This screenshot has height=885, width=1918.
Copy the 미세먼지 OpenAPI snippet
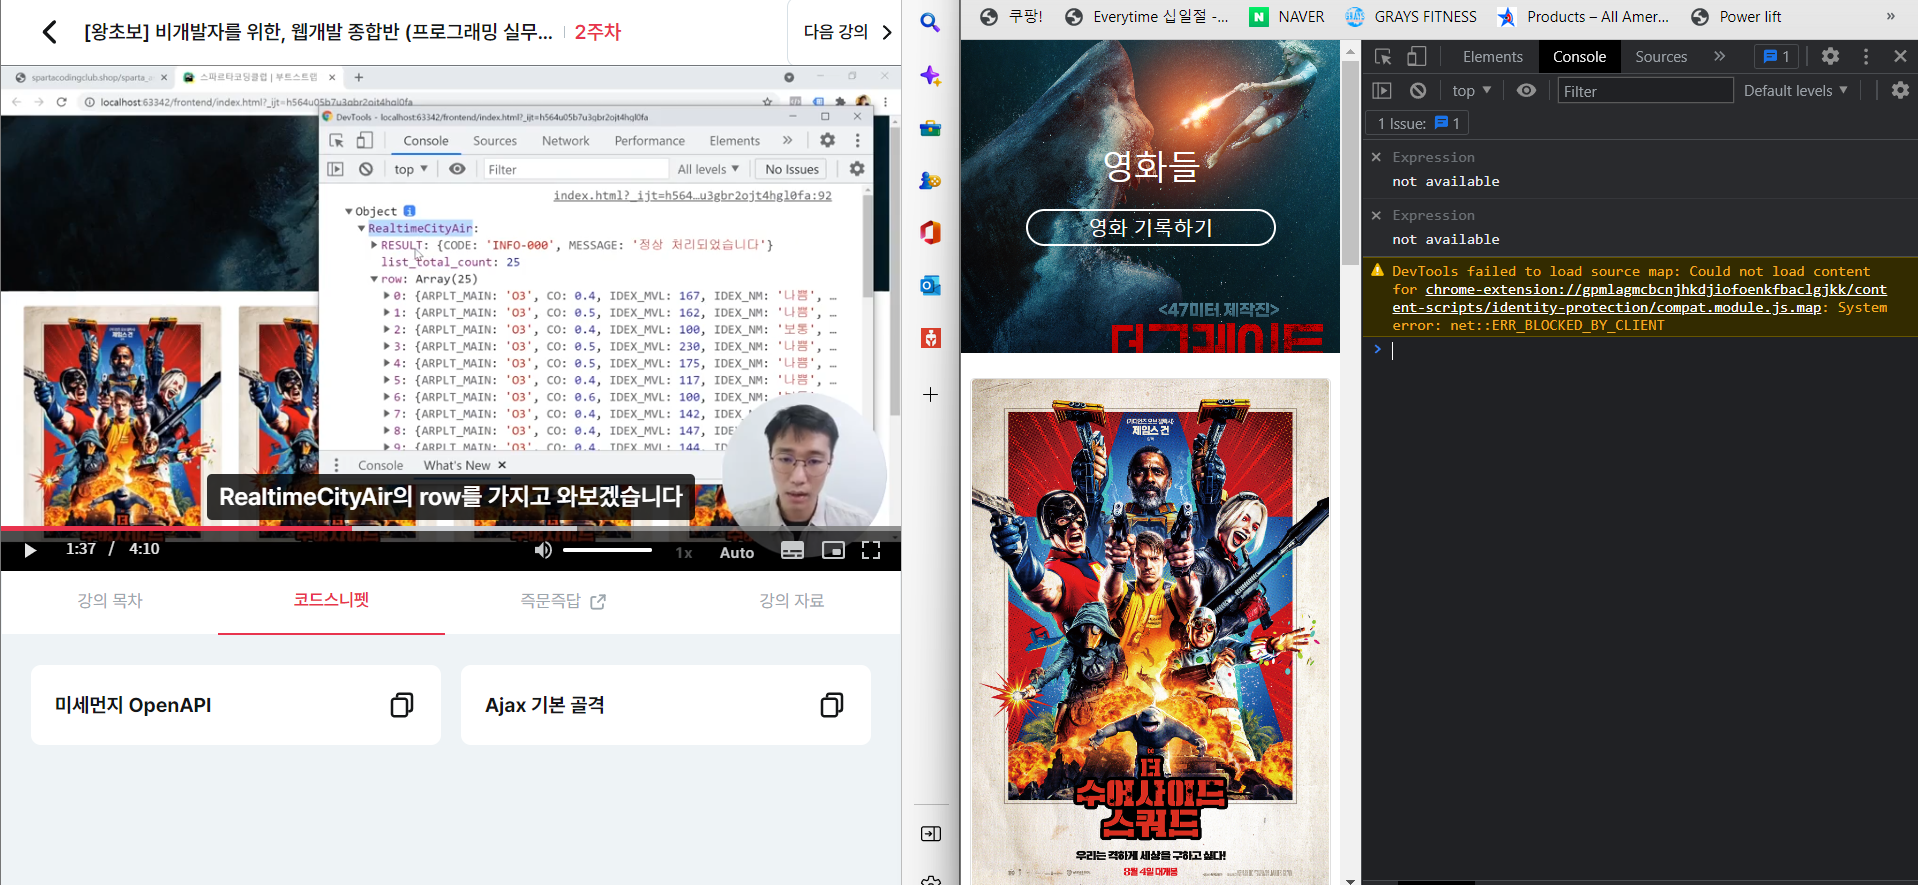pos(402,705)
